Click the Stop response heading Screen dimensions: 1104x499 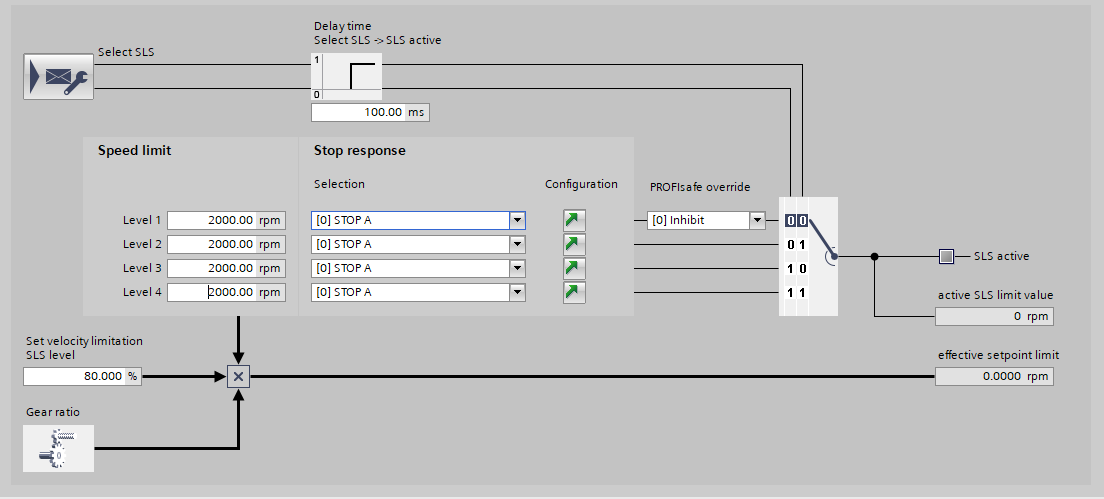[360, 151]
